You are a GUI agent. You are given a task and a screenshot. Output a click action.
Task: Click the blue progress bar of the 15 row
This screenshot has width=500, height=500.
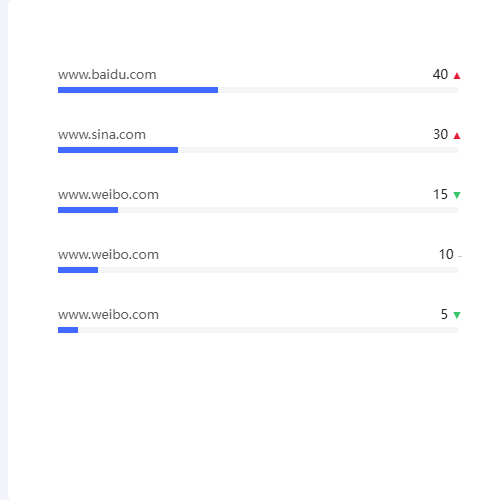coord(88,210)
